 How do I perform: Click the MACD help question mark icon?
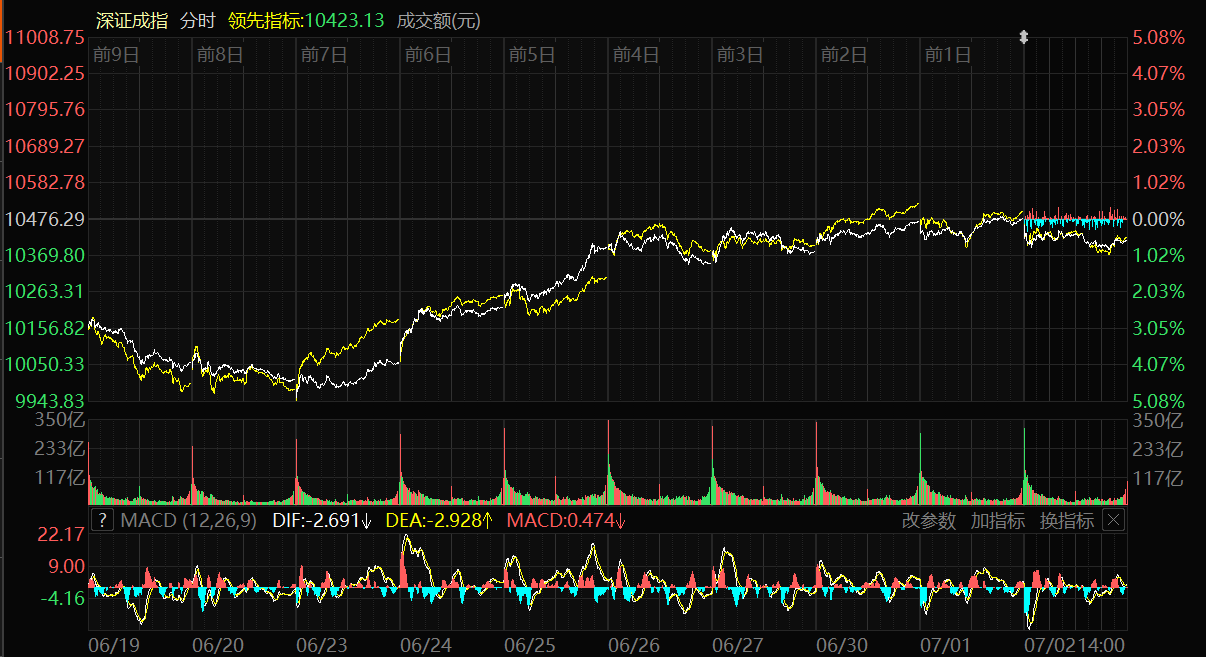(102, 520)
